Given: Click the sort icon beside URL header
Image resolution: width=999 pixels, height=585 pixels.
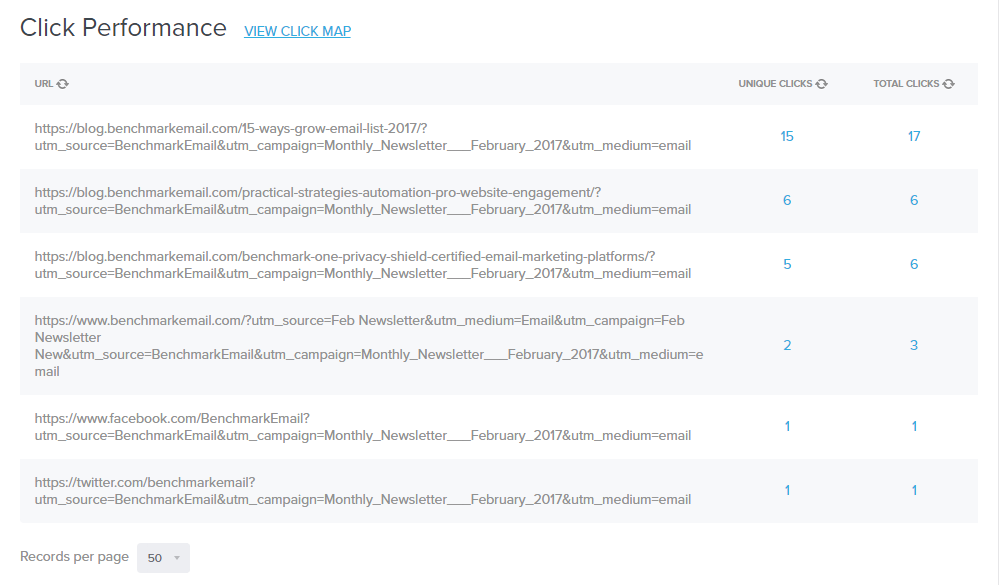Looking at the screenshot, I should 63,84.
